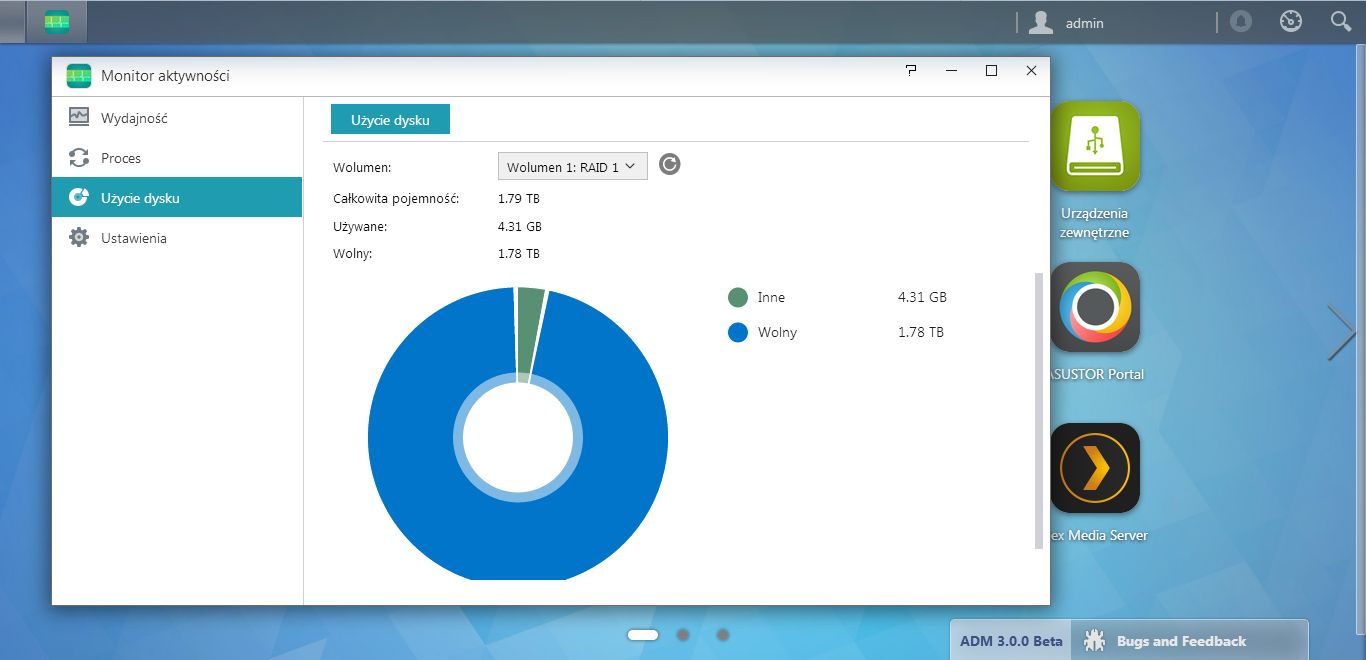Viewport: 1366px width, 660px height.
Task: Click the Inne green legend swatch
Action: [x=738, y=297]
